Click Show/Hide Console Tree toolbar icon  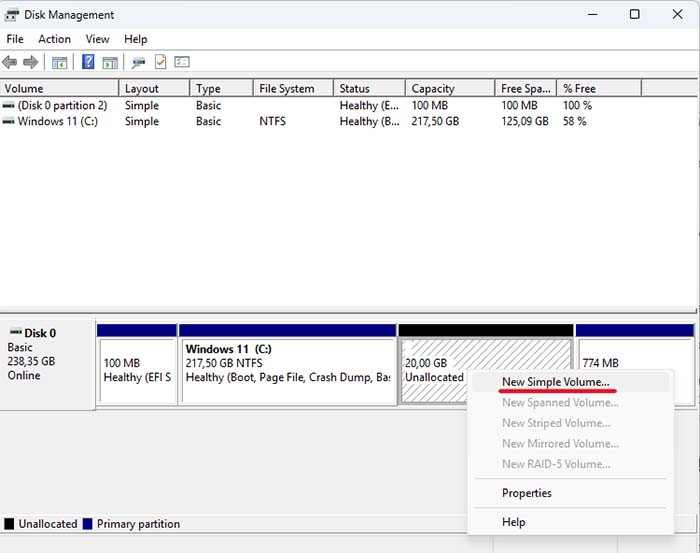(60, 62)
